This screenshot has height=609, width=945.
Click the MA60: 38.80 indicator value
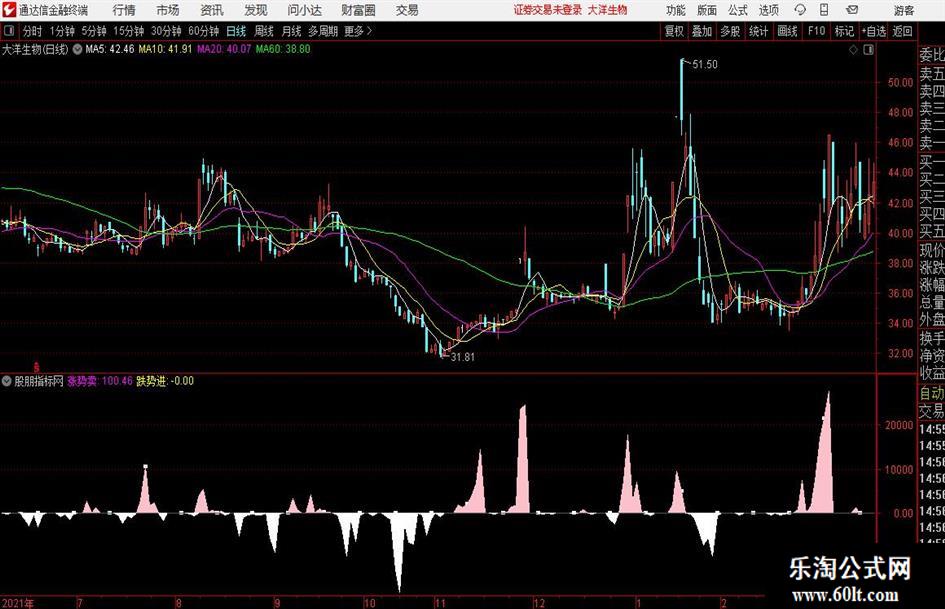tap(283, 49)
